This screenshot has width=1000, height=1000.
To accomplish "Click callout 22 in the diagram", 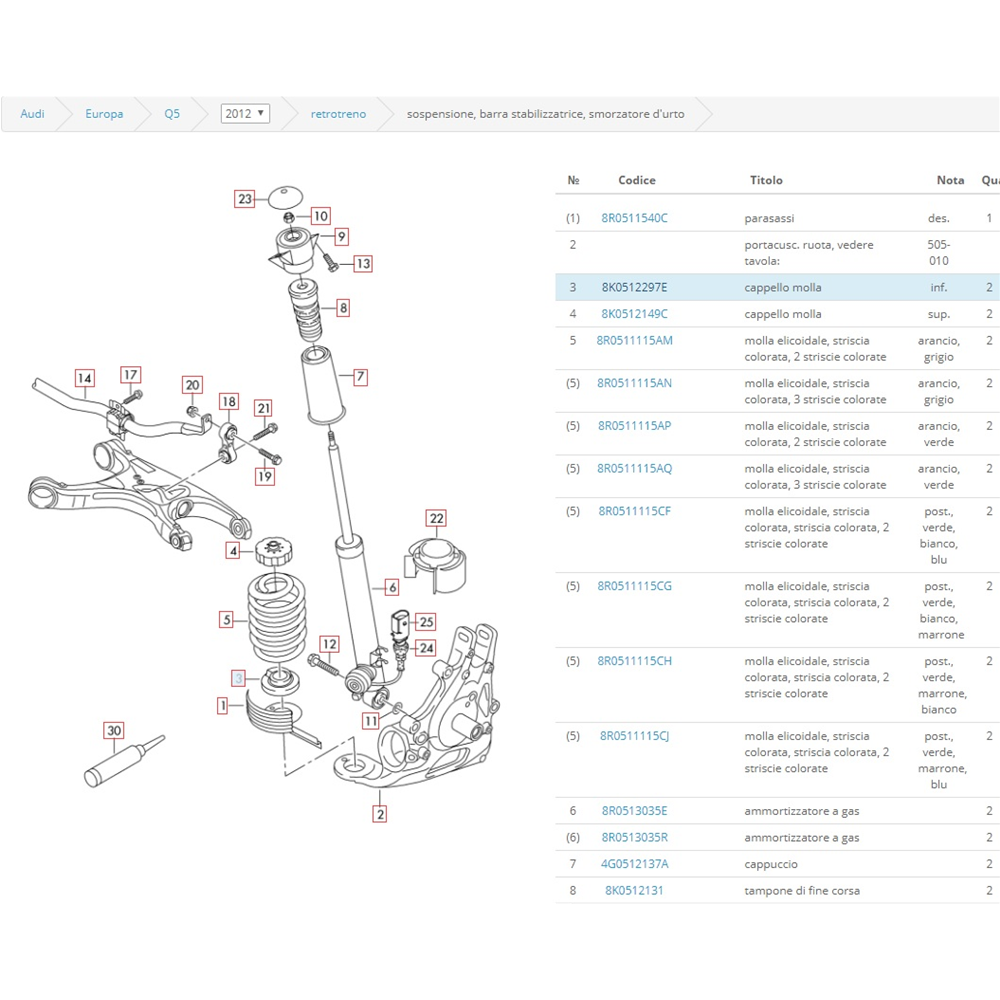I will (436, 518).
